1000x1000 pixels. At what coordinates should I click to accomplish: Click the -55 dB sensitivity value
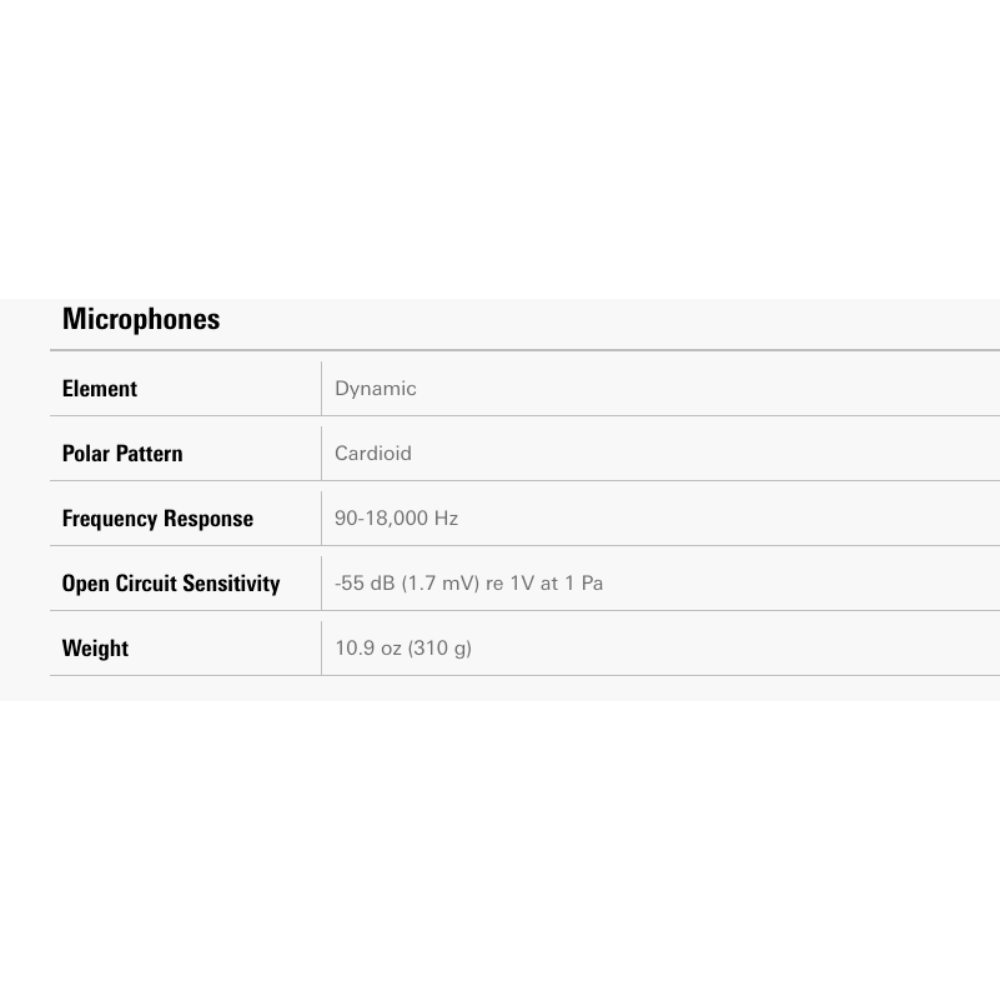coord(469,583)
